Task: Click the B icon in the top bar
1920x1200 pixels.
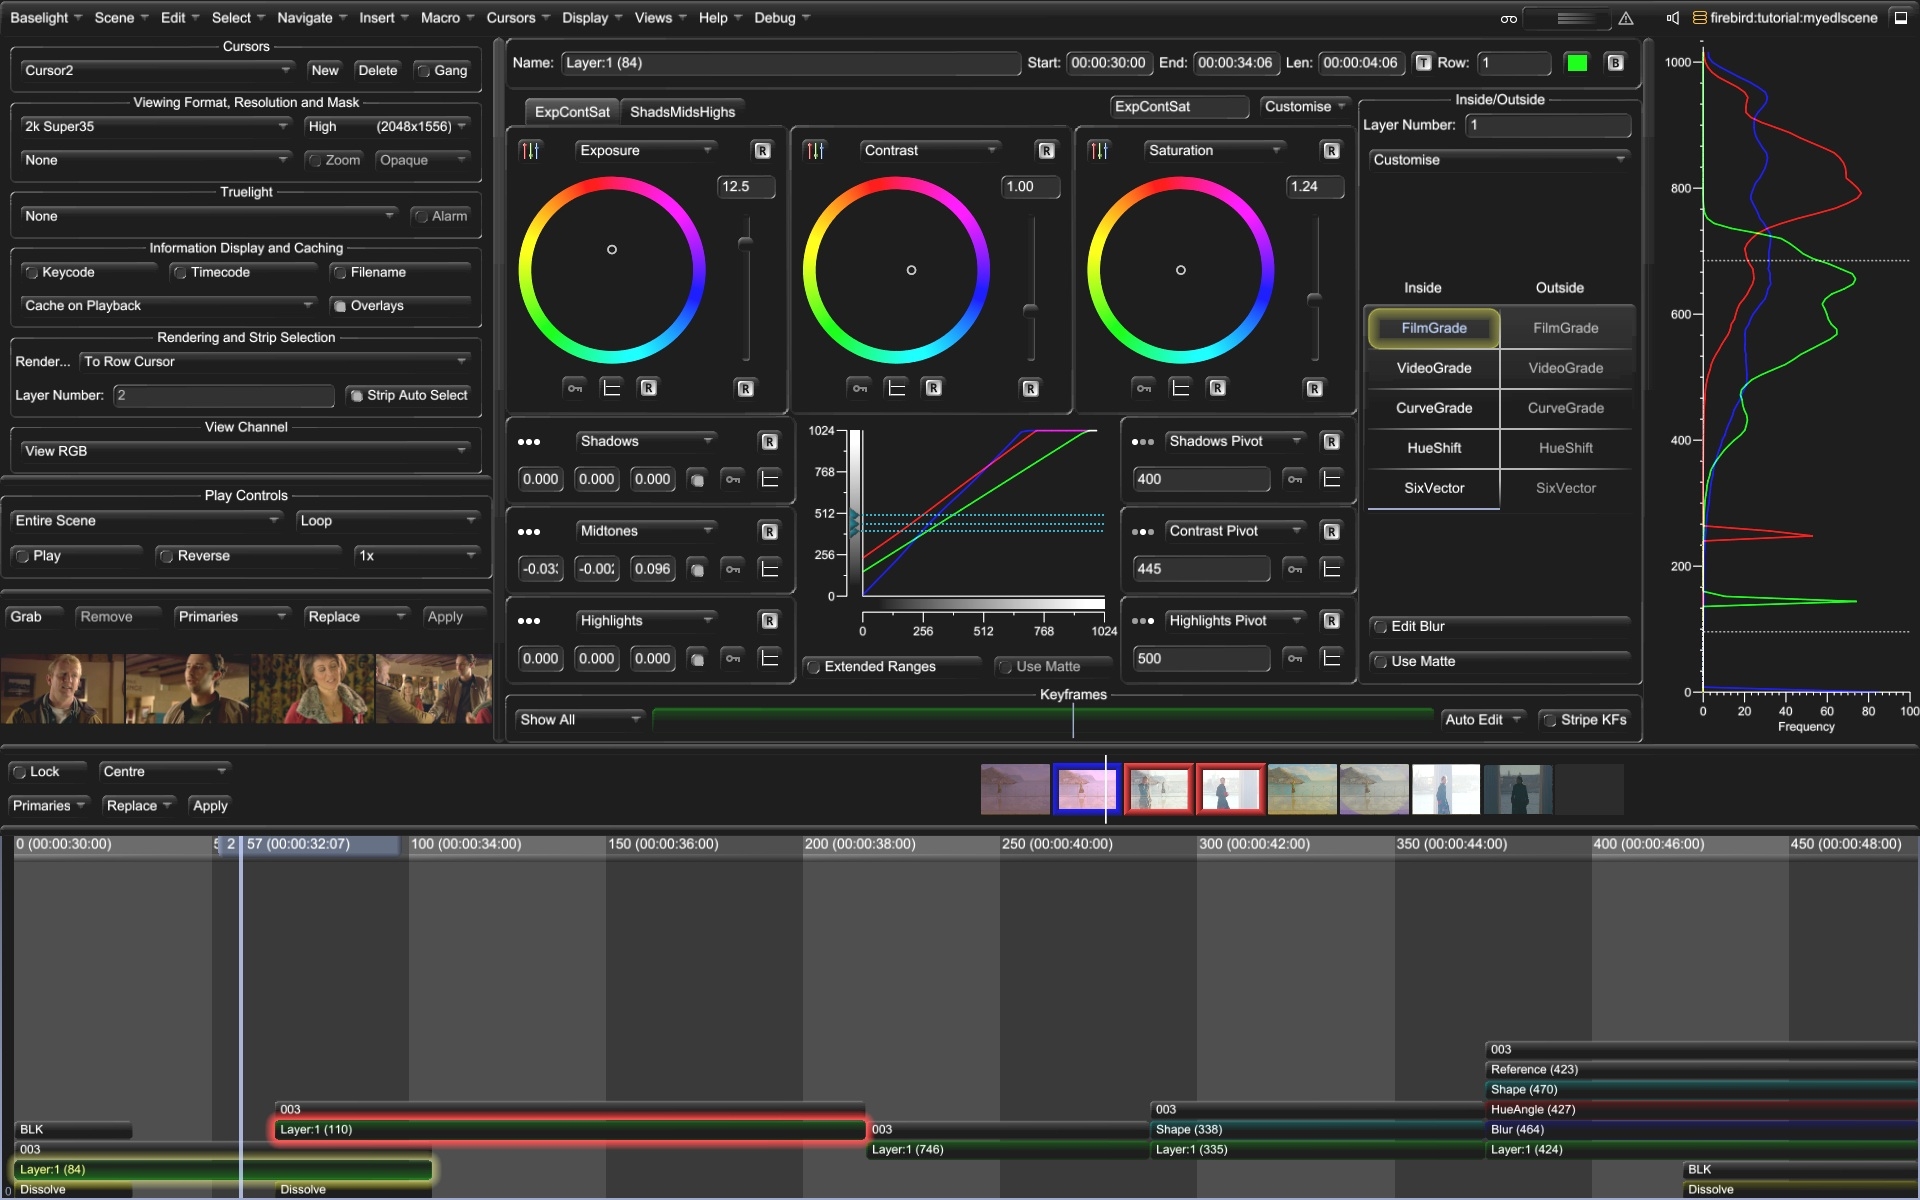Action: pyautogui.click(x=1613, y=63)
